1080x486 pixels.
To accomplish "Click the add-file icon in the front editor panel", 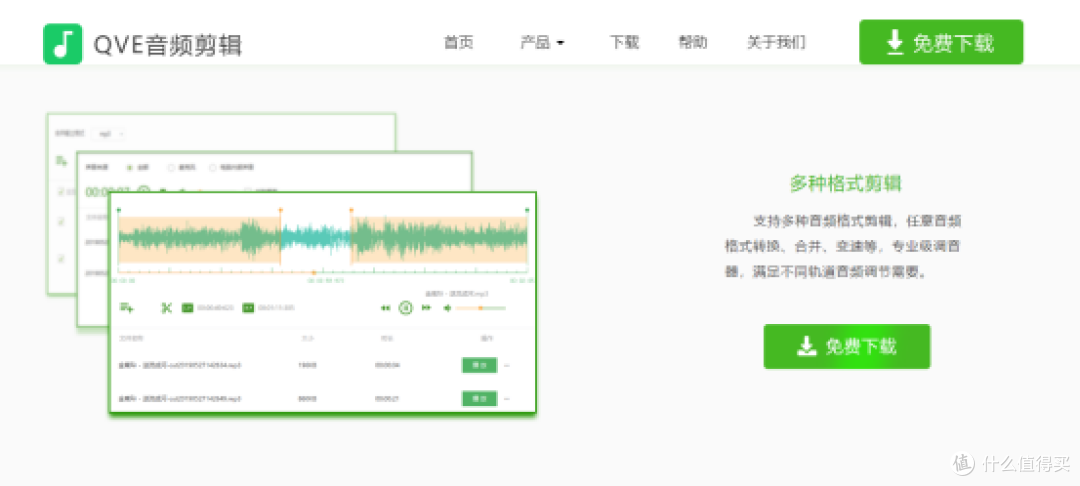I will click(x=127, y=308).
